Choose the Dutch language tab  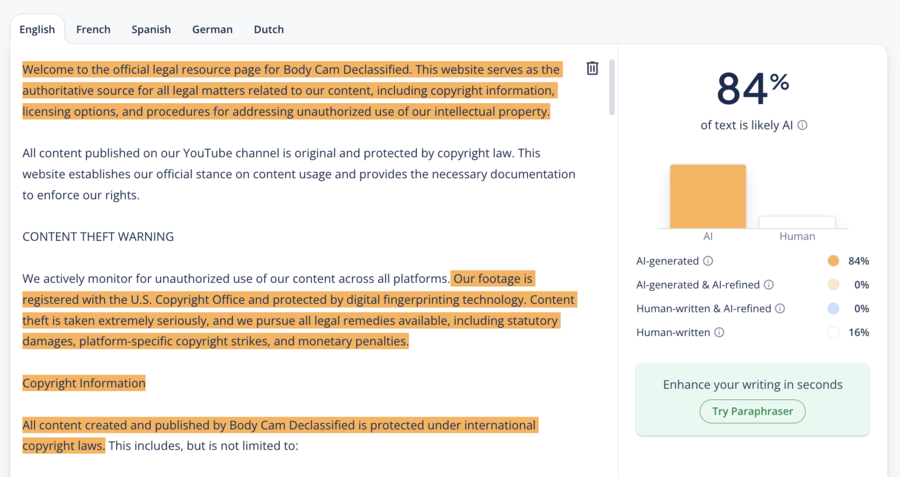tap(269, 29)
